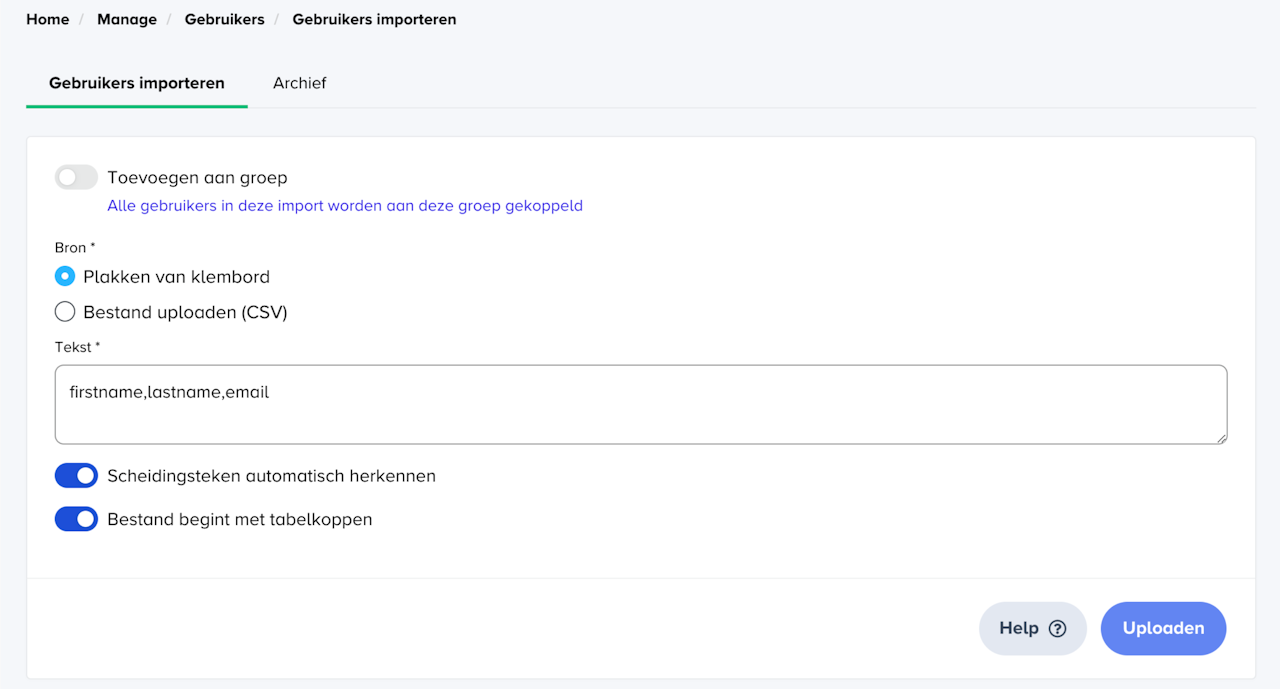Click the Help button

tap(1032, 629)
